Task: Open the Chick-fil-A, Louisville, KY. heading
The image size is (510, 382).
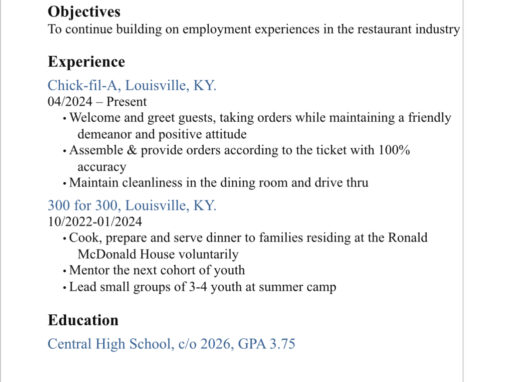Action: coord(132,86)
